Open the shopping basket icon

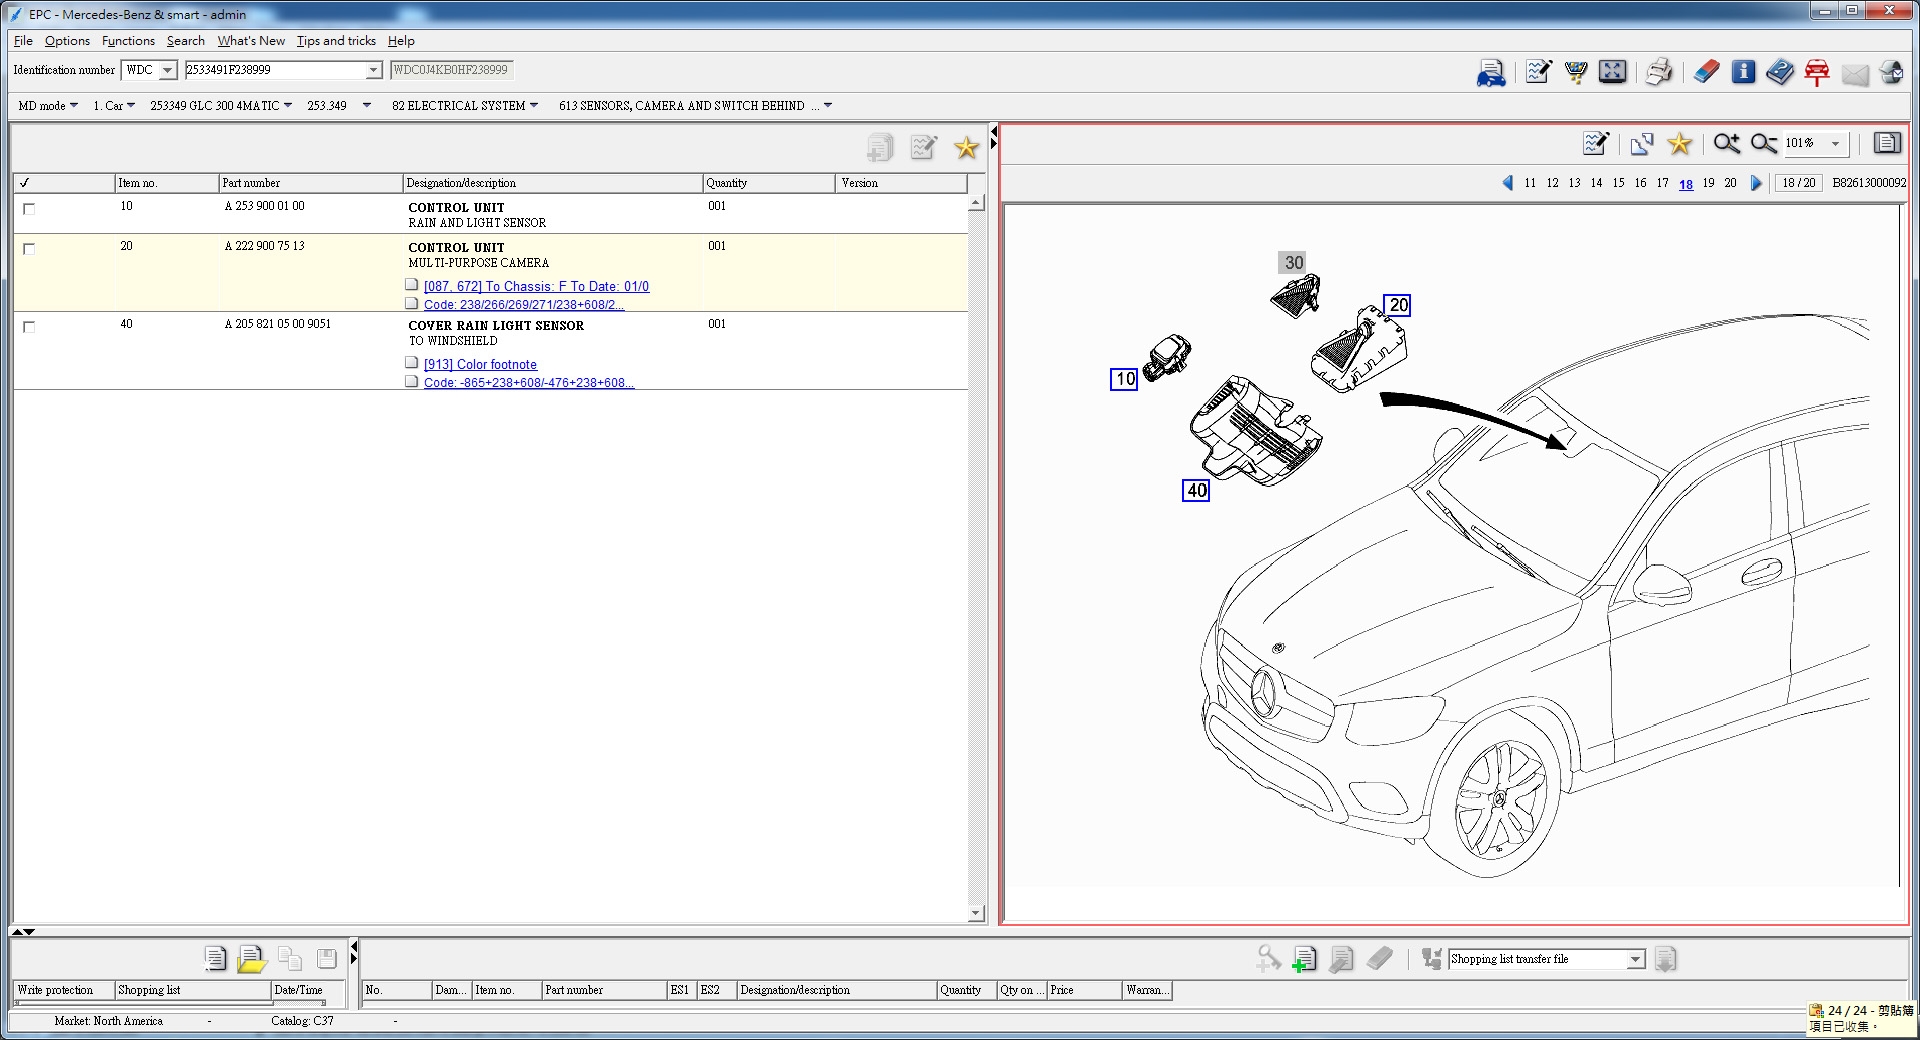tap(1575, 72)
